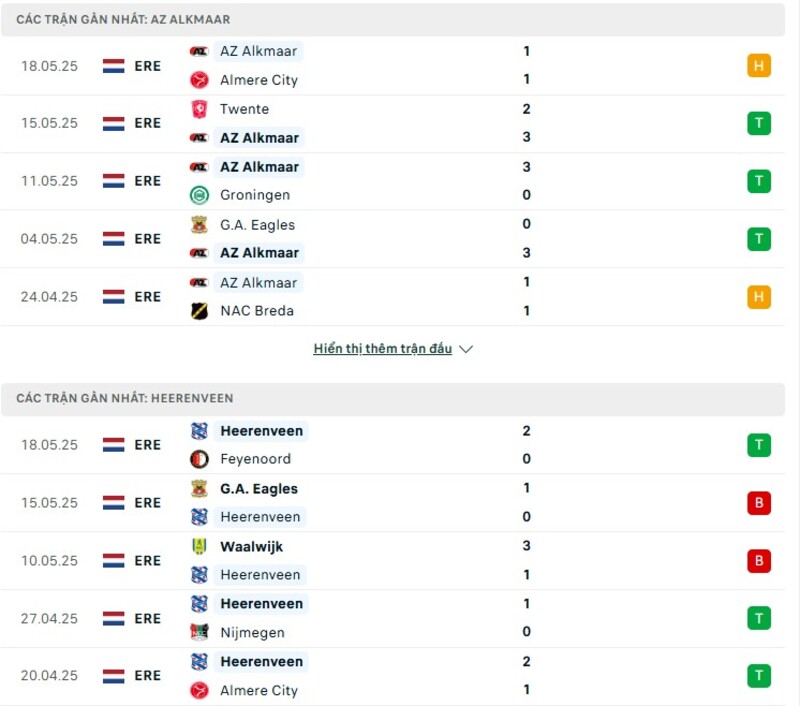Click the Dutch flag beside 18.05.25
Image resolution: width=800 pixels, height=706 pixels.
[x=113, y=65]
